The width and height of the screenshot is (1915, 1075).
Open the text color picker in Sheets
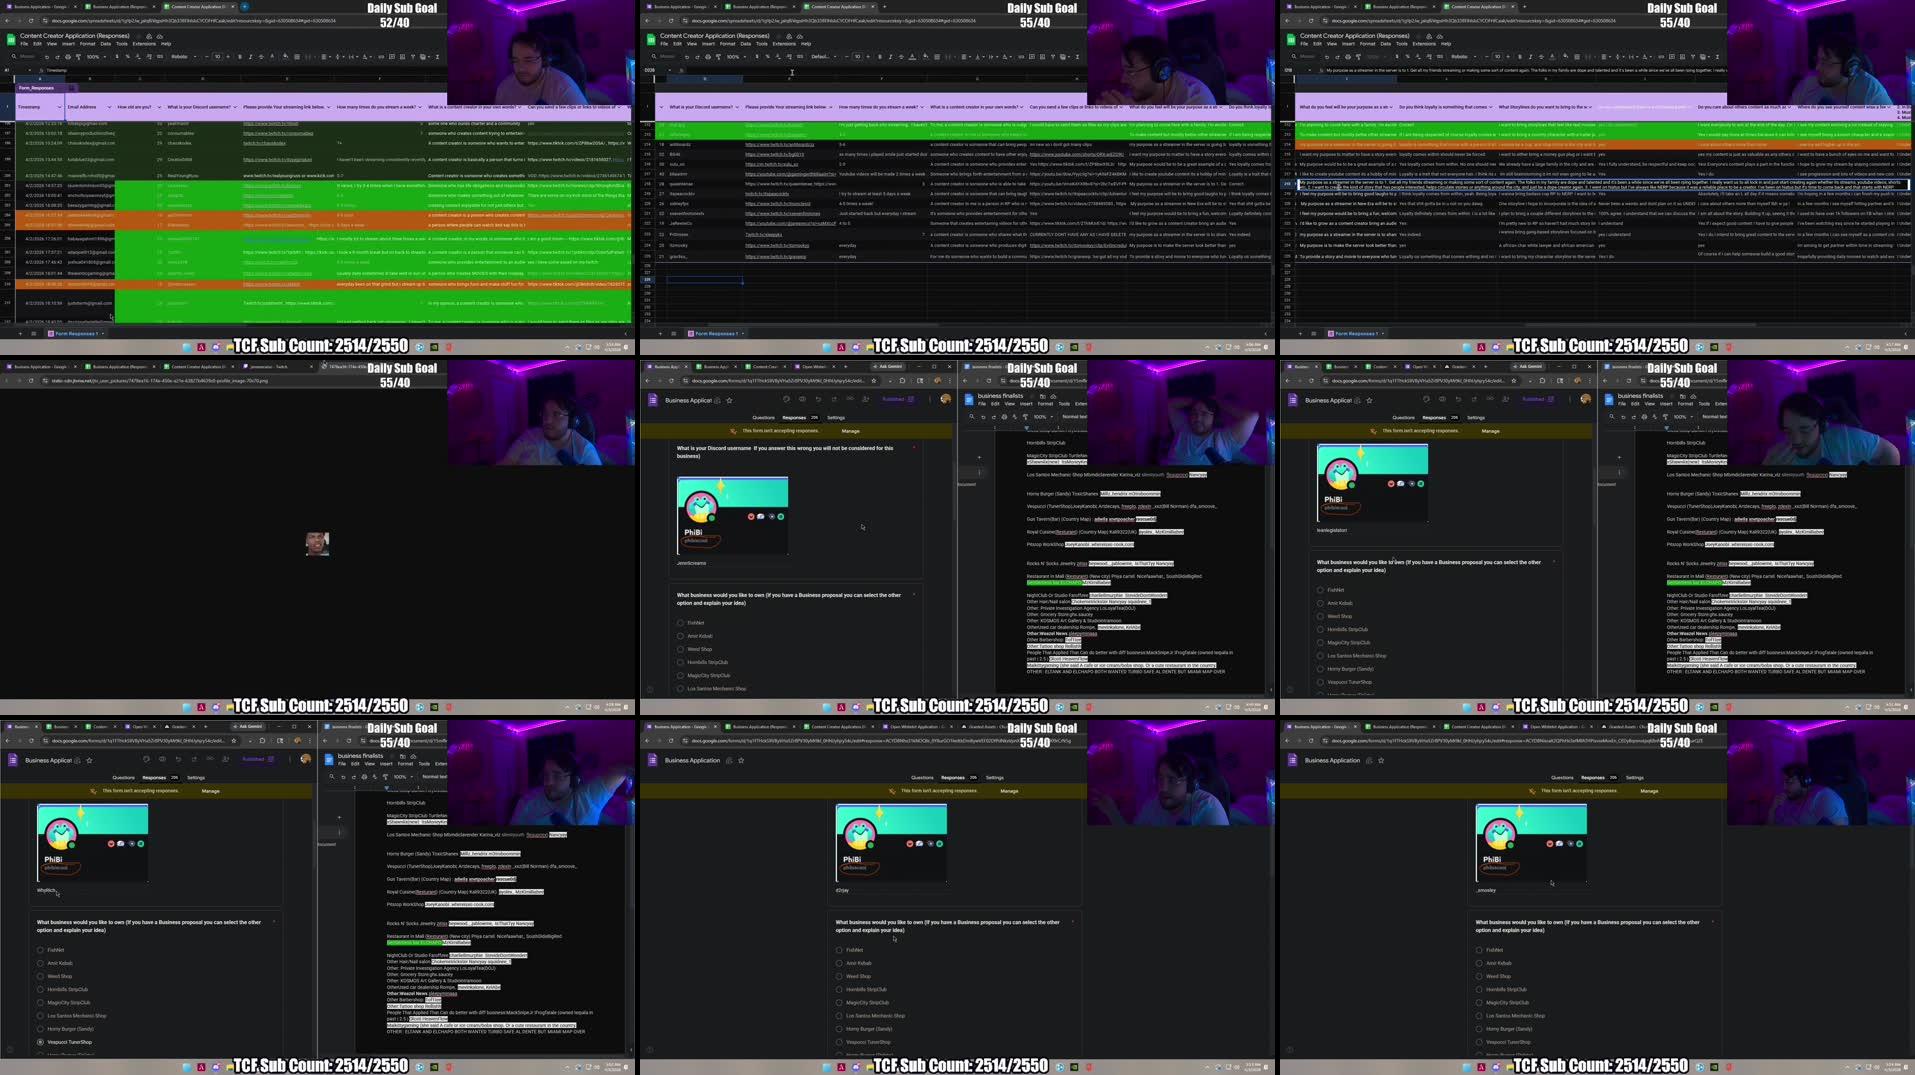[272, 57]
